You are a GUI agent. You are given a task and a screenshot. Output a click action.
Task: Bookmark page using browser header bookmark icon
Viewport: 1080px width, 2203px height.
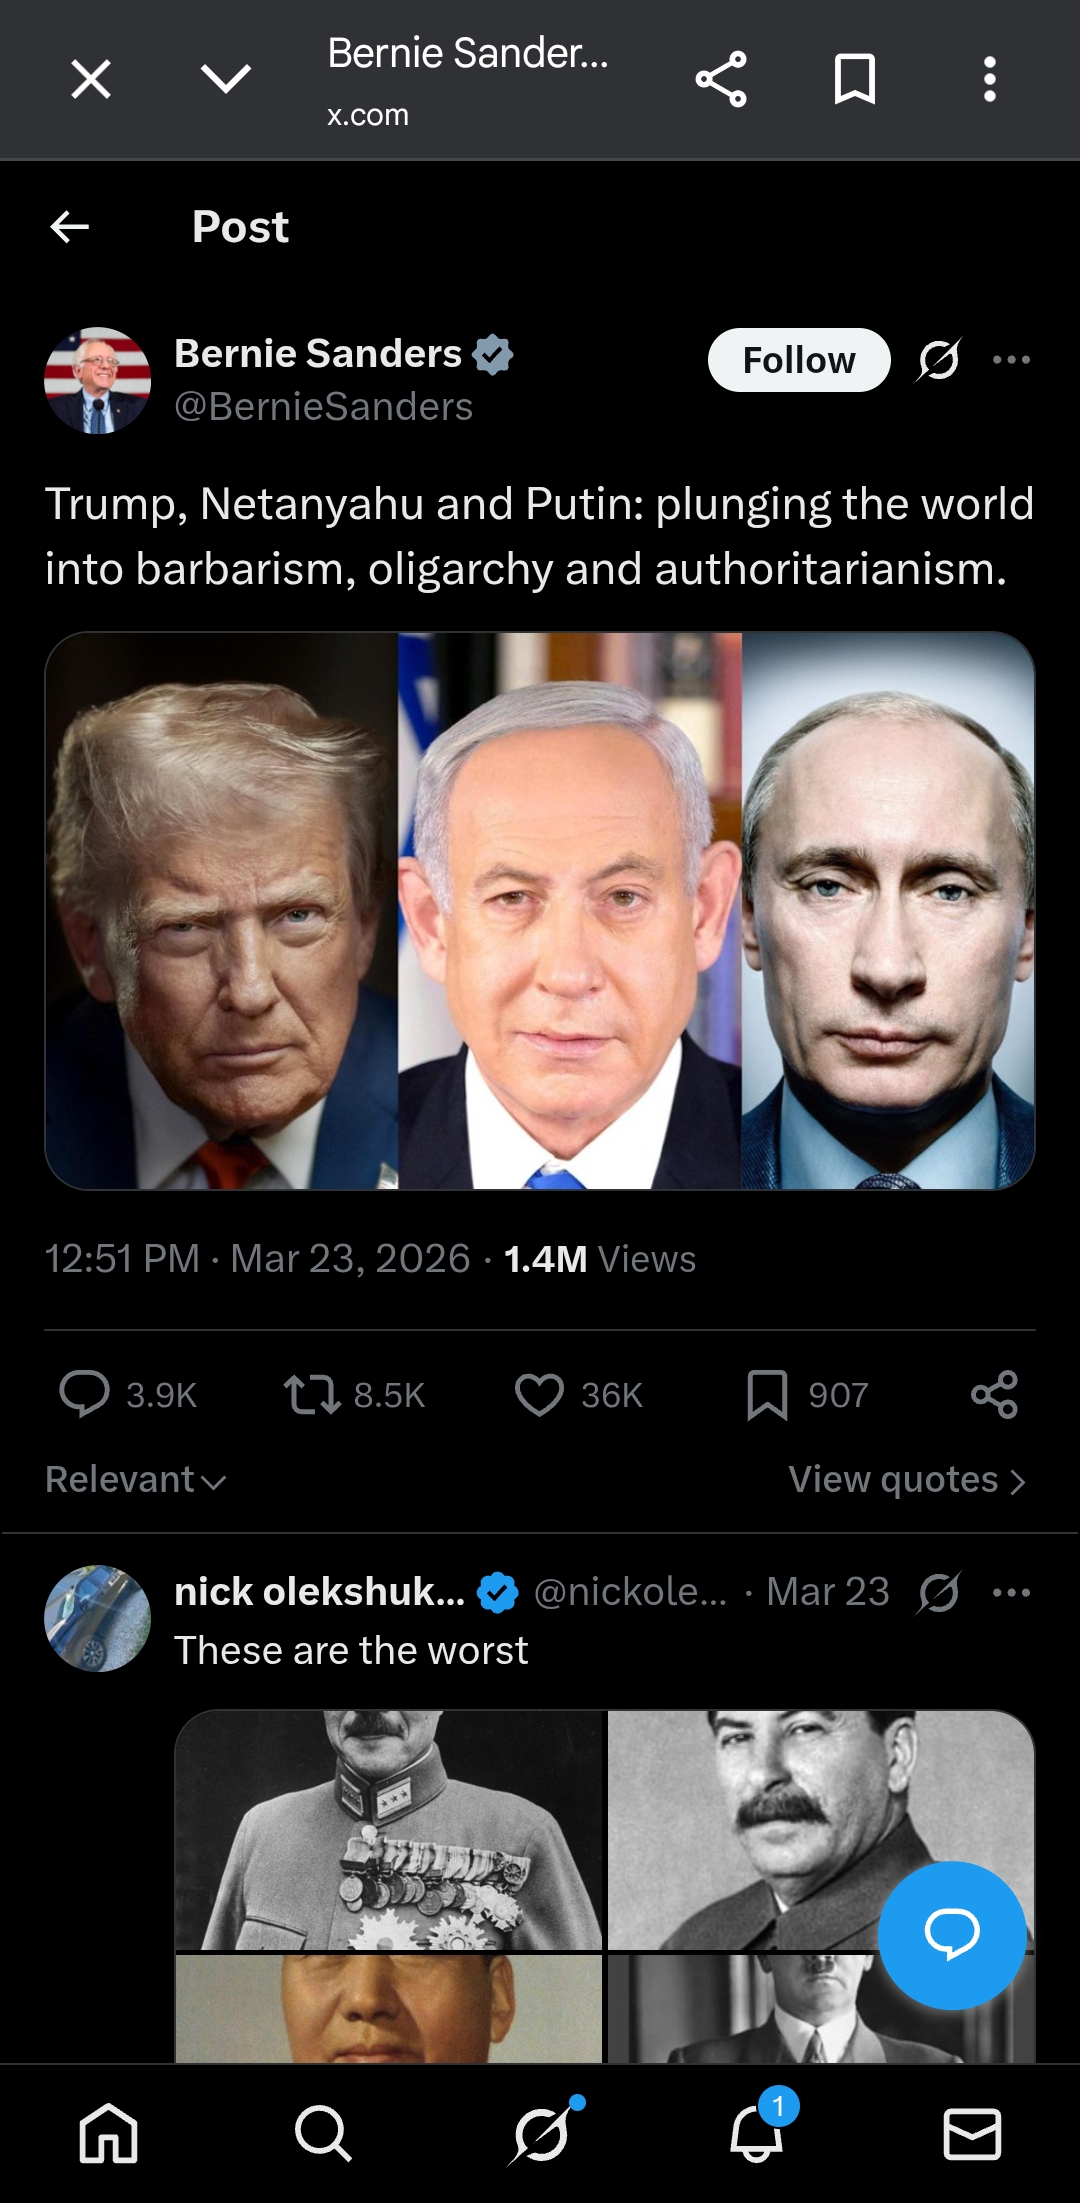855,79
